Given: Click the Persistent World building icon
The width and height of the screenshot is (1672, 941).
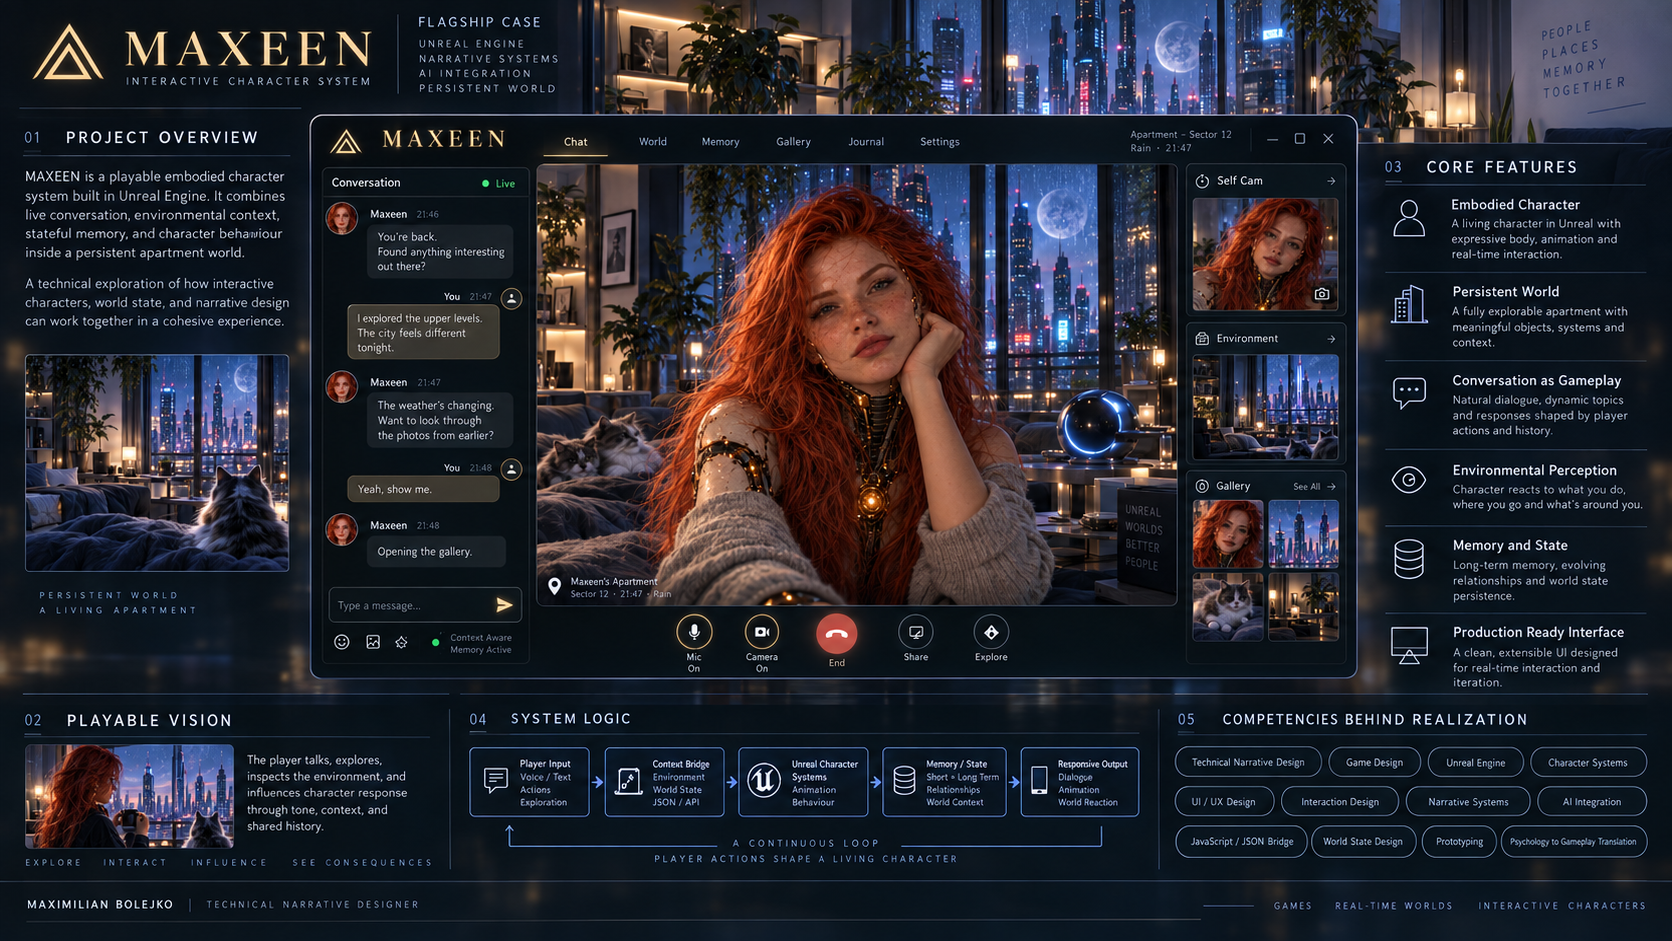Looking at the screenshot, I should coord(1409,304).
